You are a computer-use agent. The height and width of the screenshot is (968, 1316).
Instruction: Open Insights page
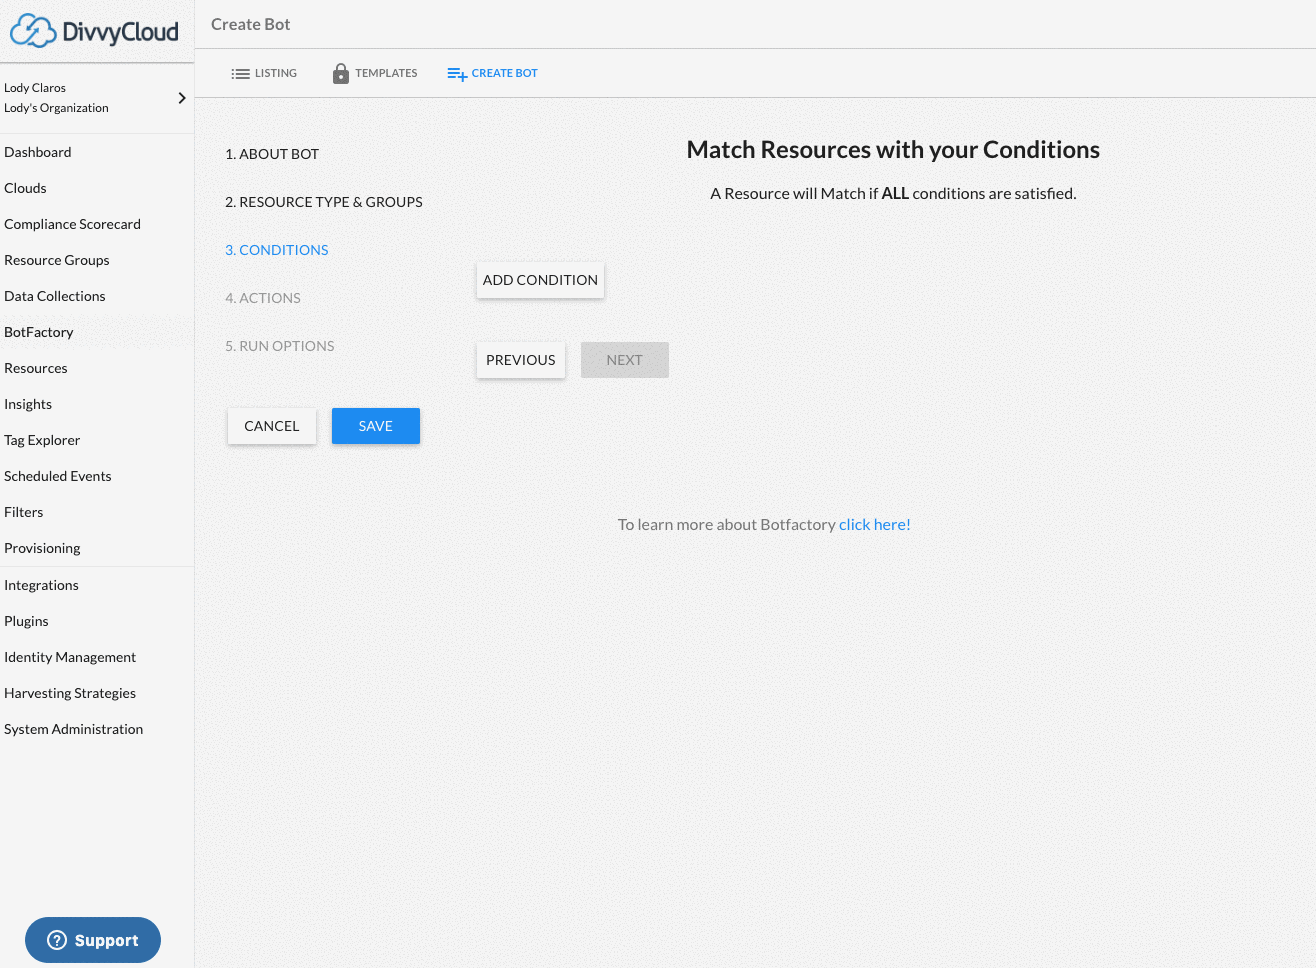[28, 404]
